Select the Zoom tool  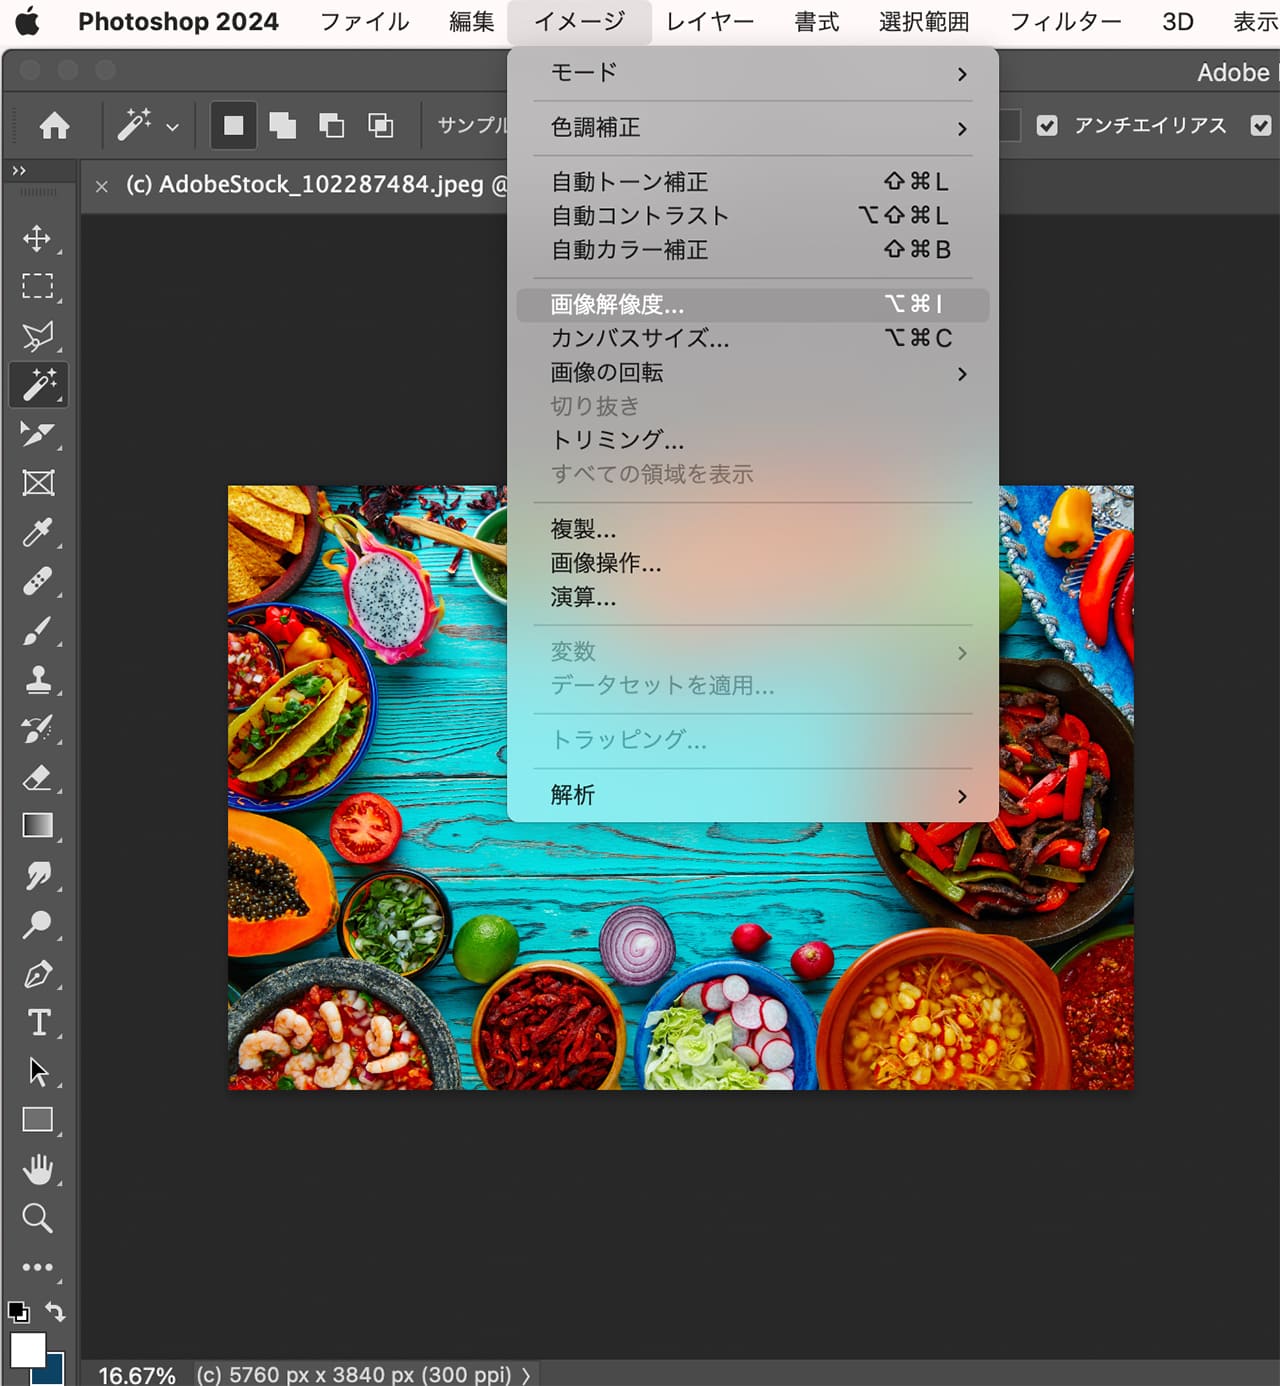37,1218
